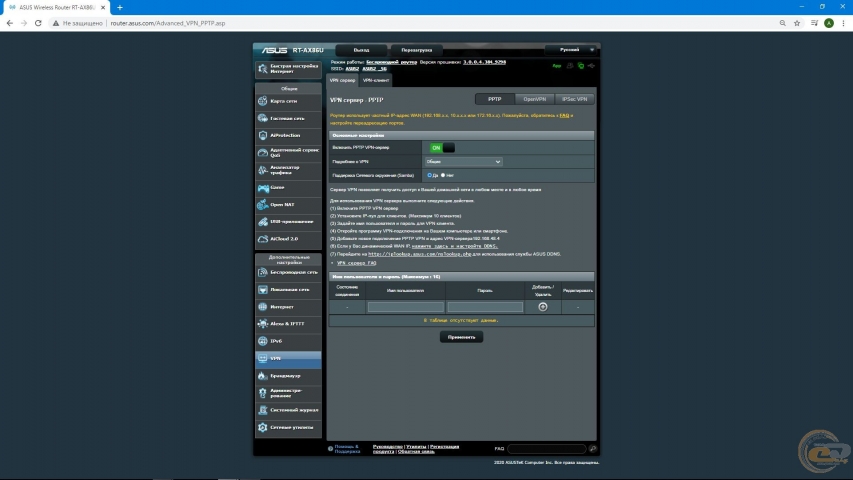This screenshot has width=853, height=480.
Task: Open AiProtection in sidebar
Action: [x=288, y=136]
